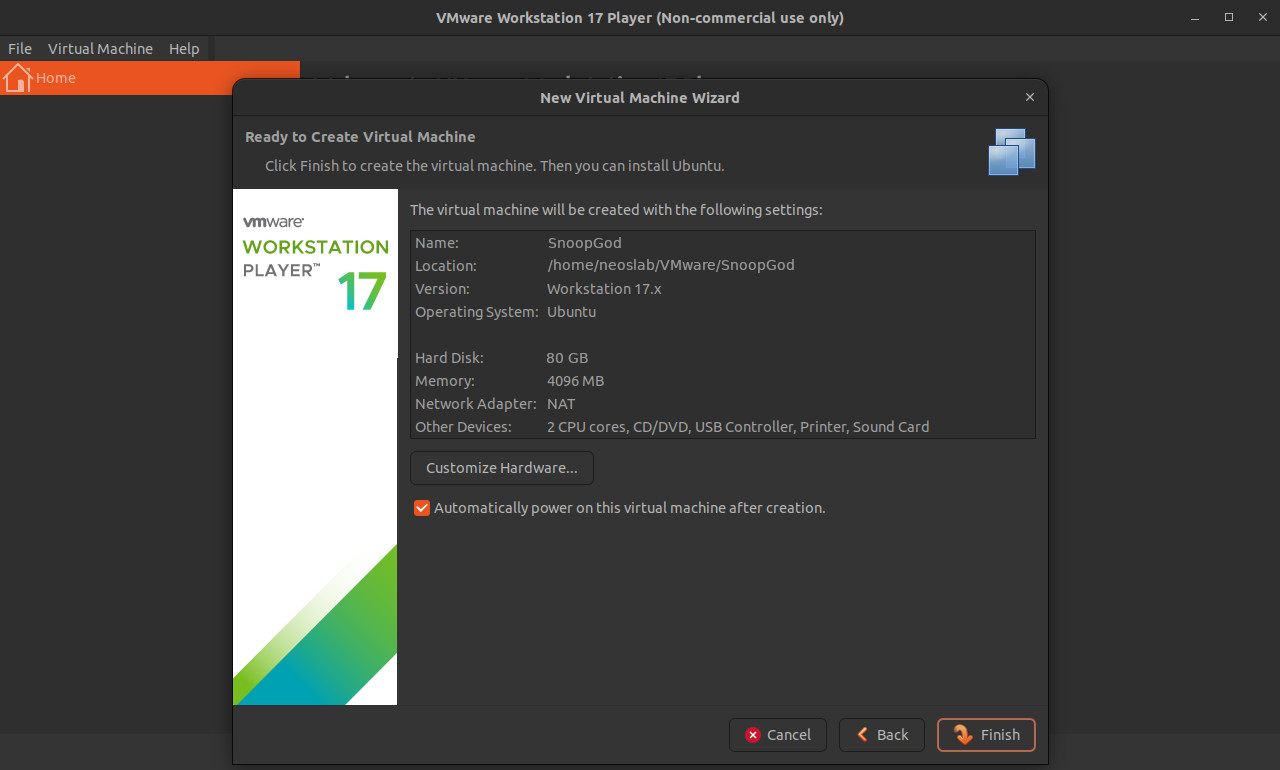
Task: Click the memory value 4096 MB
Action: [575, 381]
